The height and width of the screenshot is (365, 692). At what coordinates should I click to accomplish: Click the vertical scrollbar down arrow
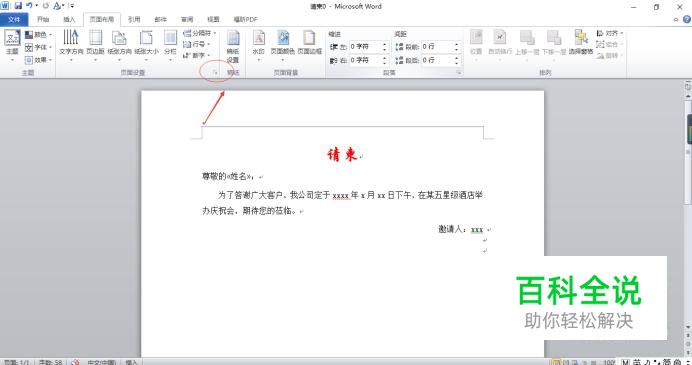[x=688, y=327]
